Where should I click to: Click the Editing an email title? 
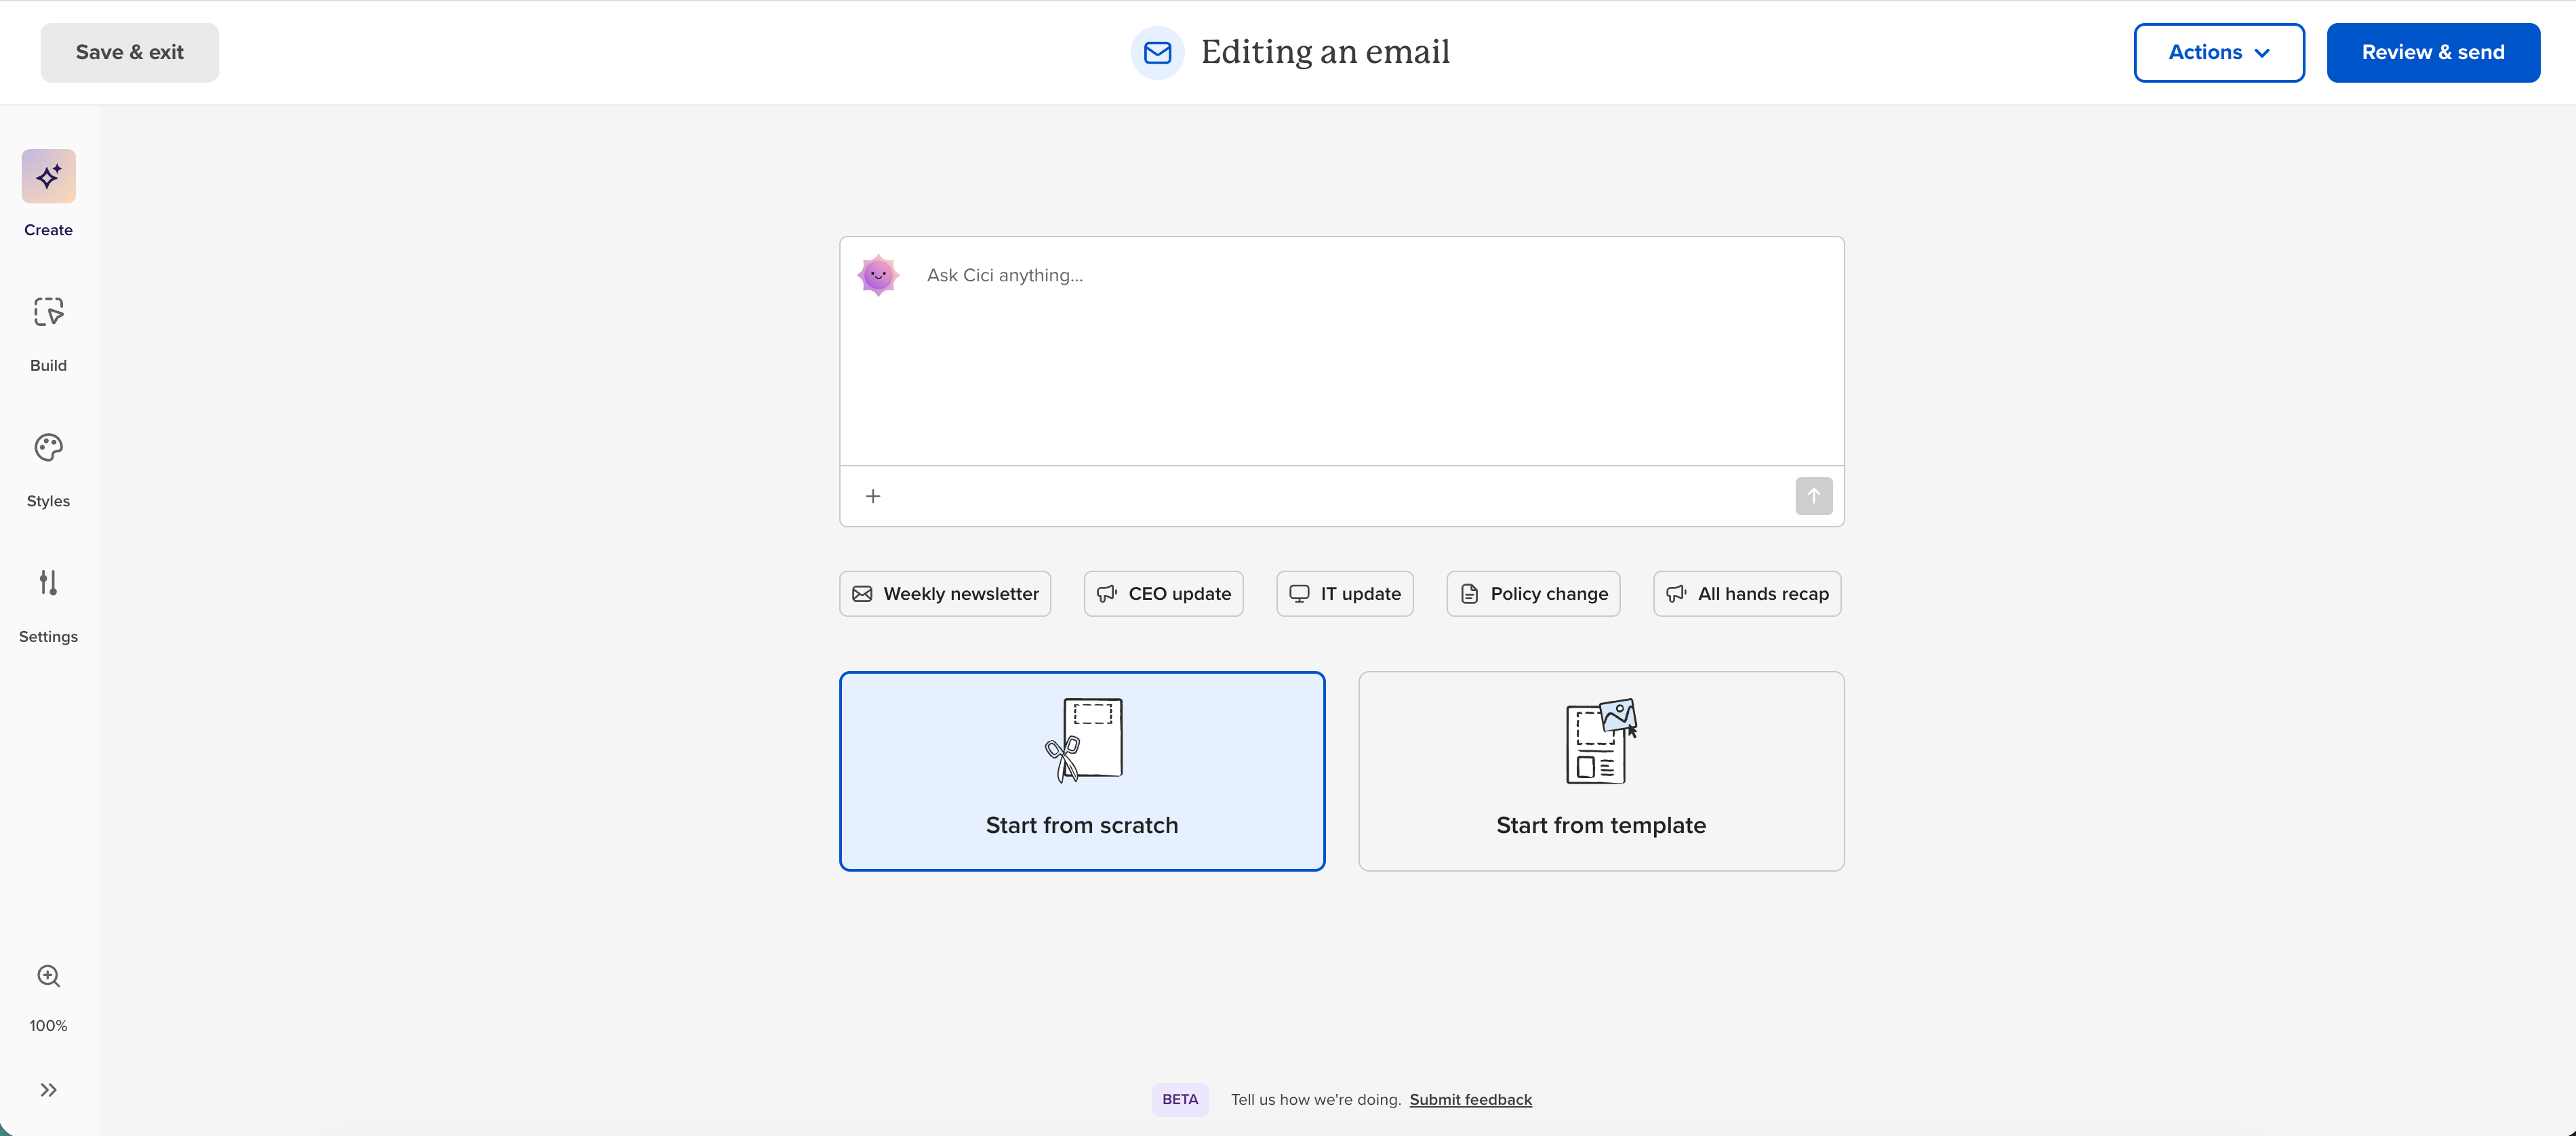(1325, 52)
